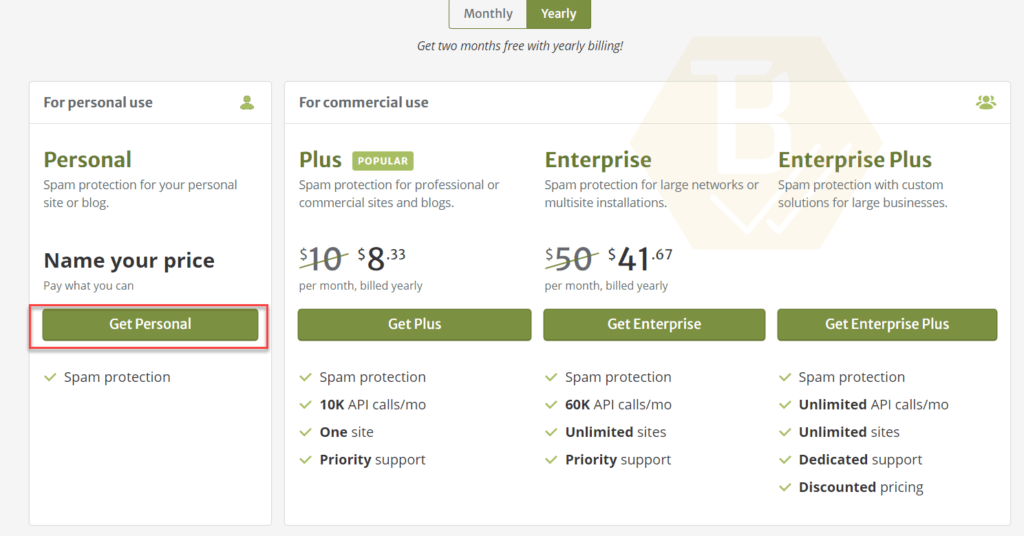Click the Name your price text
Image resolution: width=1024 pixels, height=536 pixels.
[x=129, y=260]
